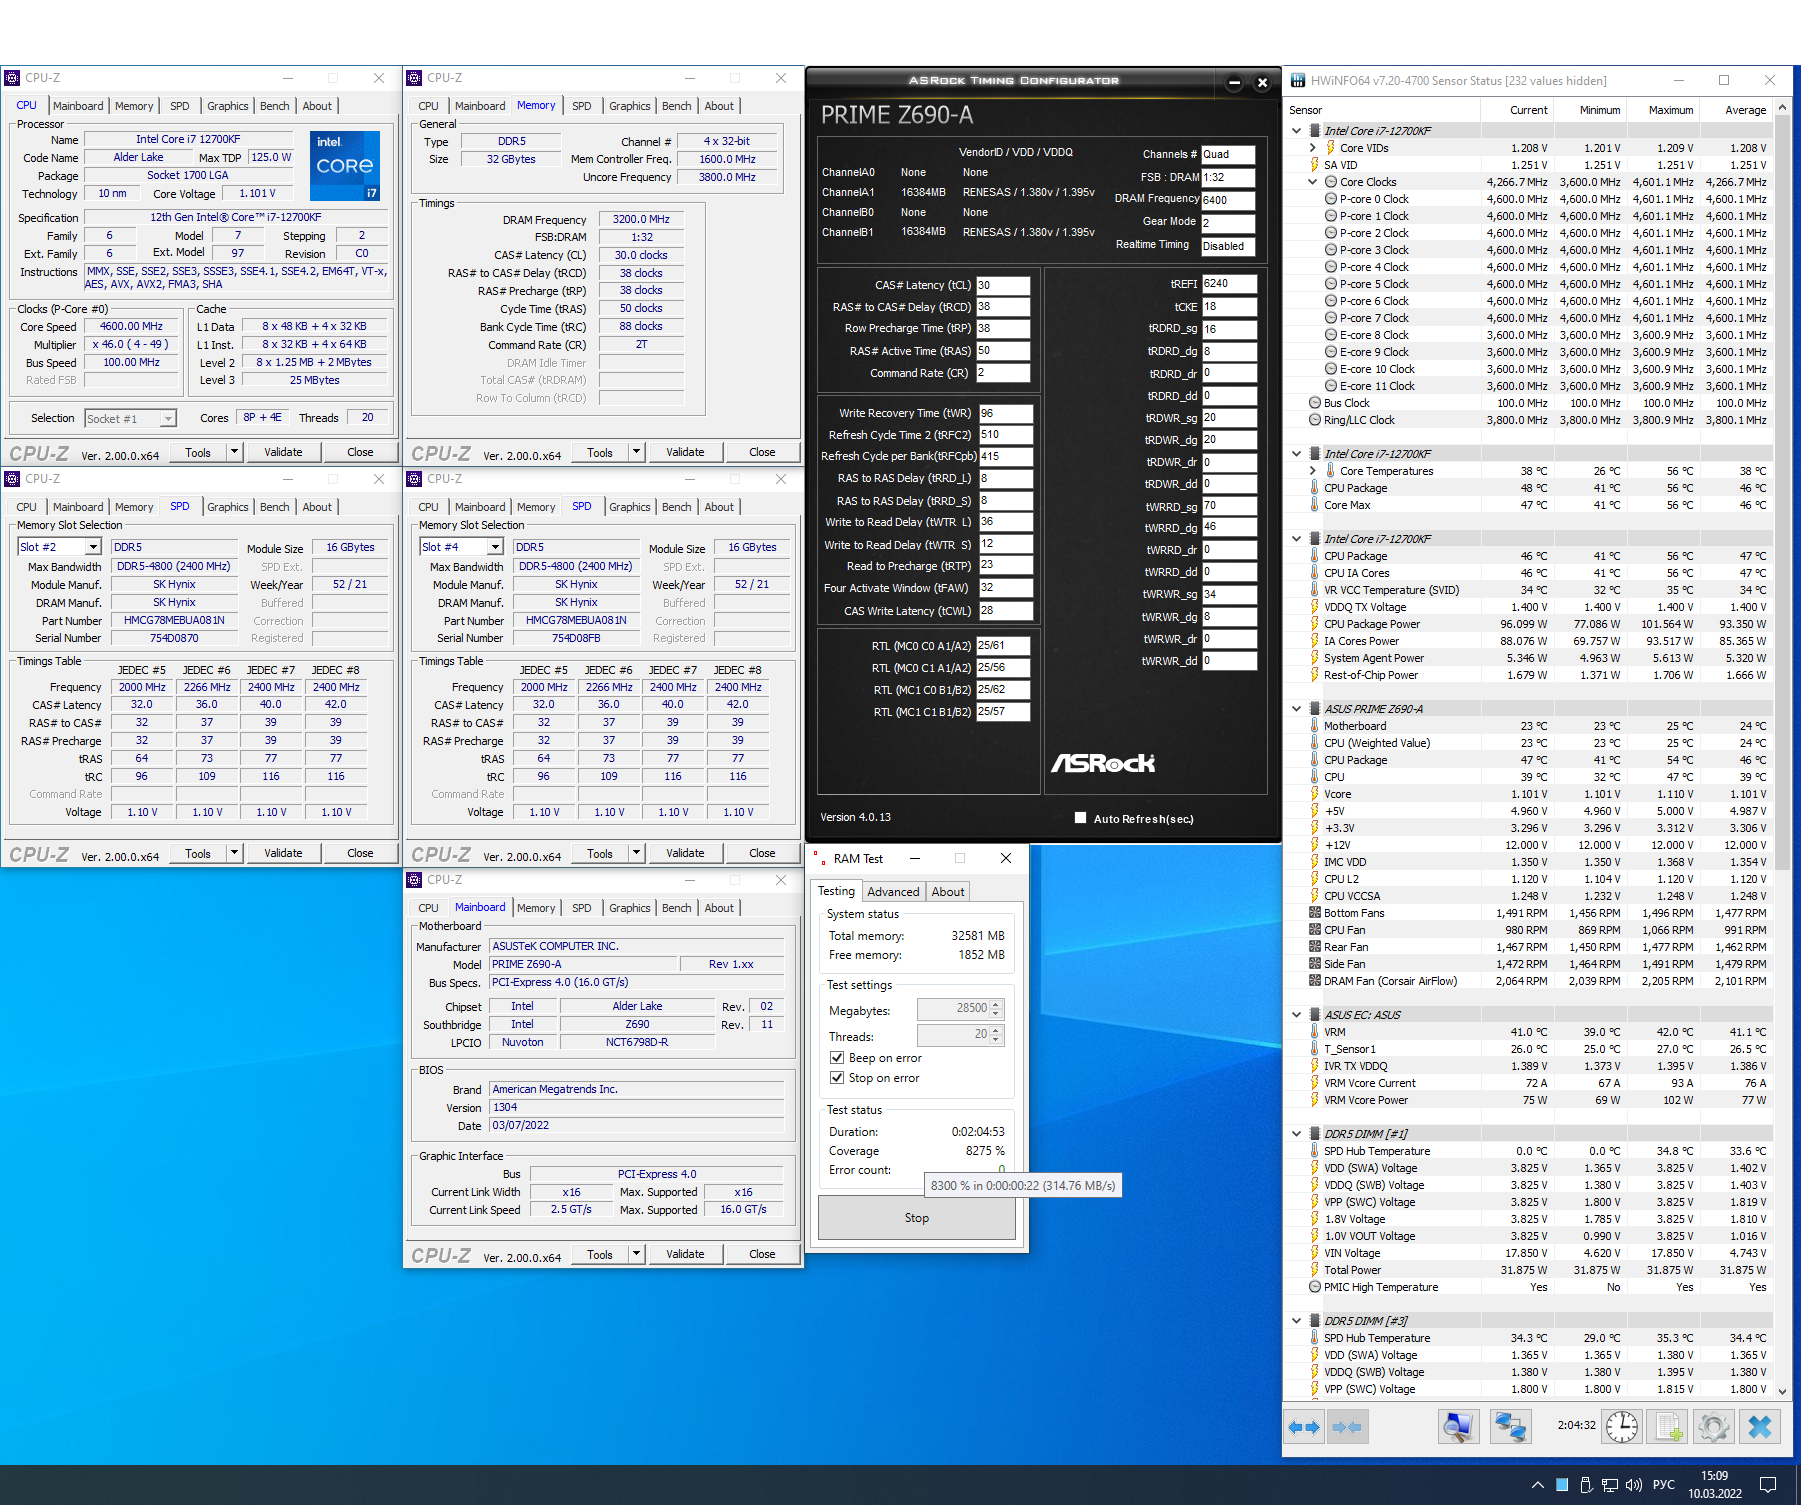This screenshot has height=1505, width=1801.
Task: Open Safely Remove Hardware tray icon
Action: (1585, 1485)
